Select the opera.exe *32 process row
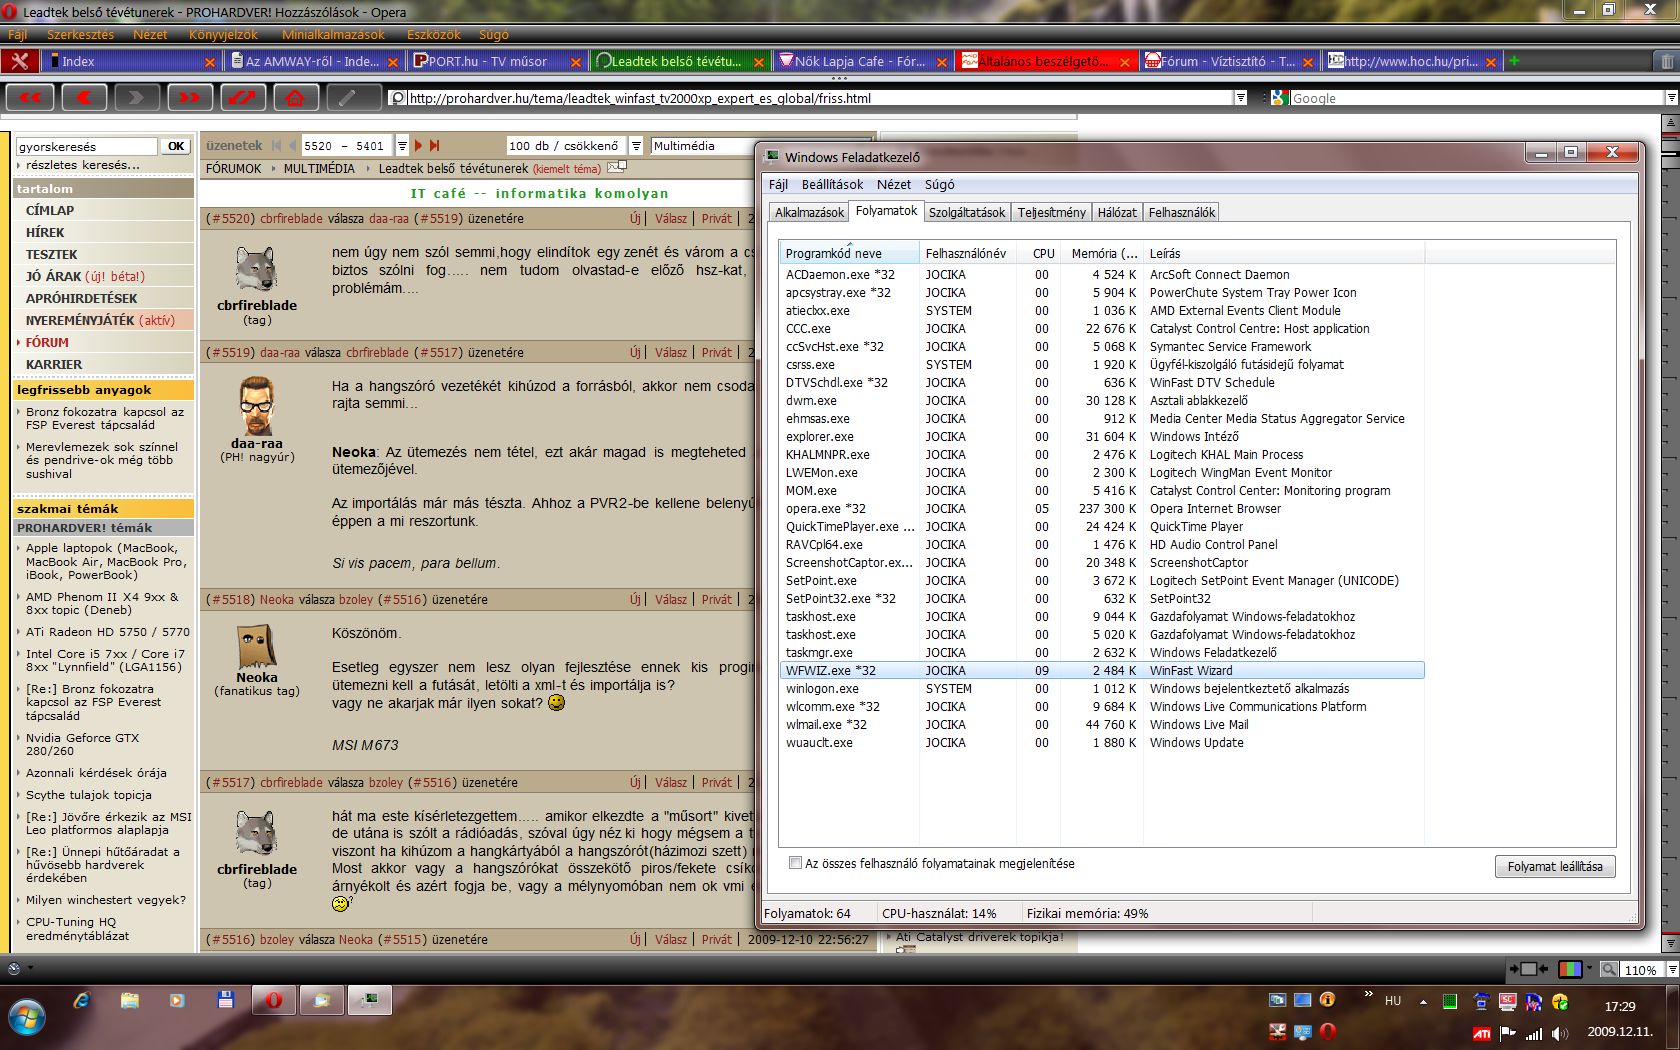 coord(1102,509)
